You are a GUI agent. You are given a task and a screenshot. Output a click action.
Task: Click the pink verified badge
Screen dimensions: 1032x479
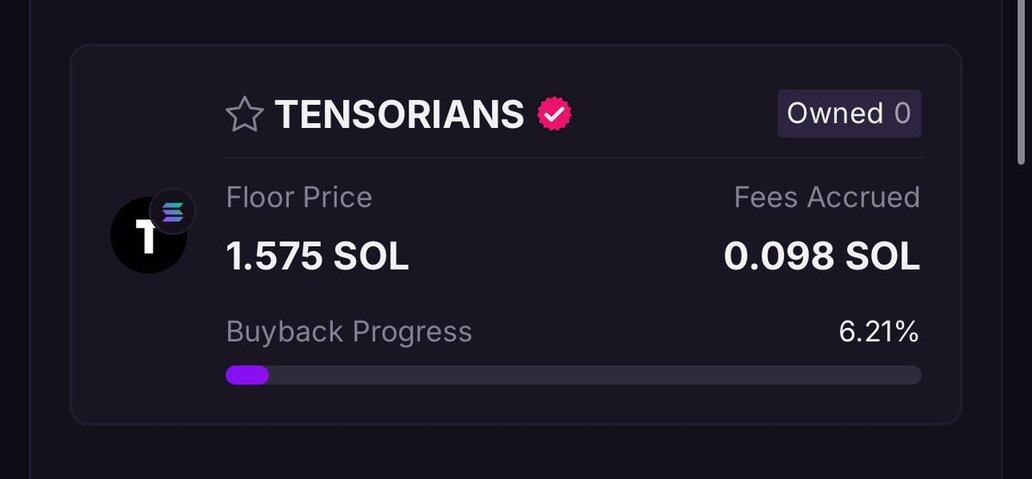[555, 115]
